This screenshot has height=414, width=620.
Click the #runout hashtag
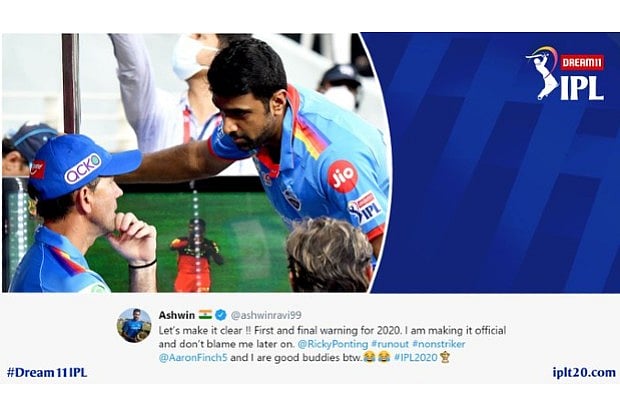click(x=390, y=344)
